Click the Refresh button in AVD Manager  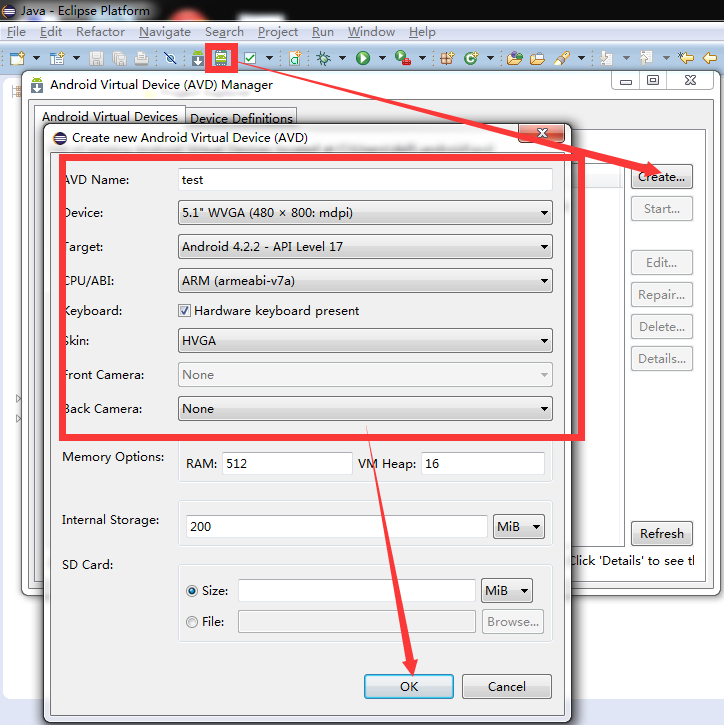point(662,534)
